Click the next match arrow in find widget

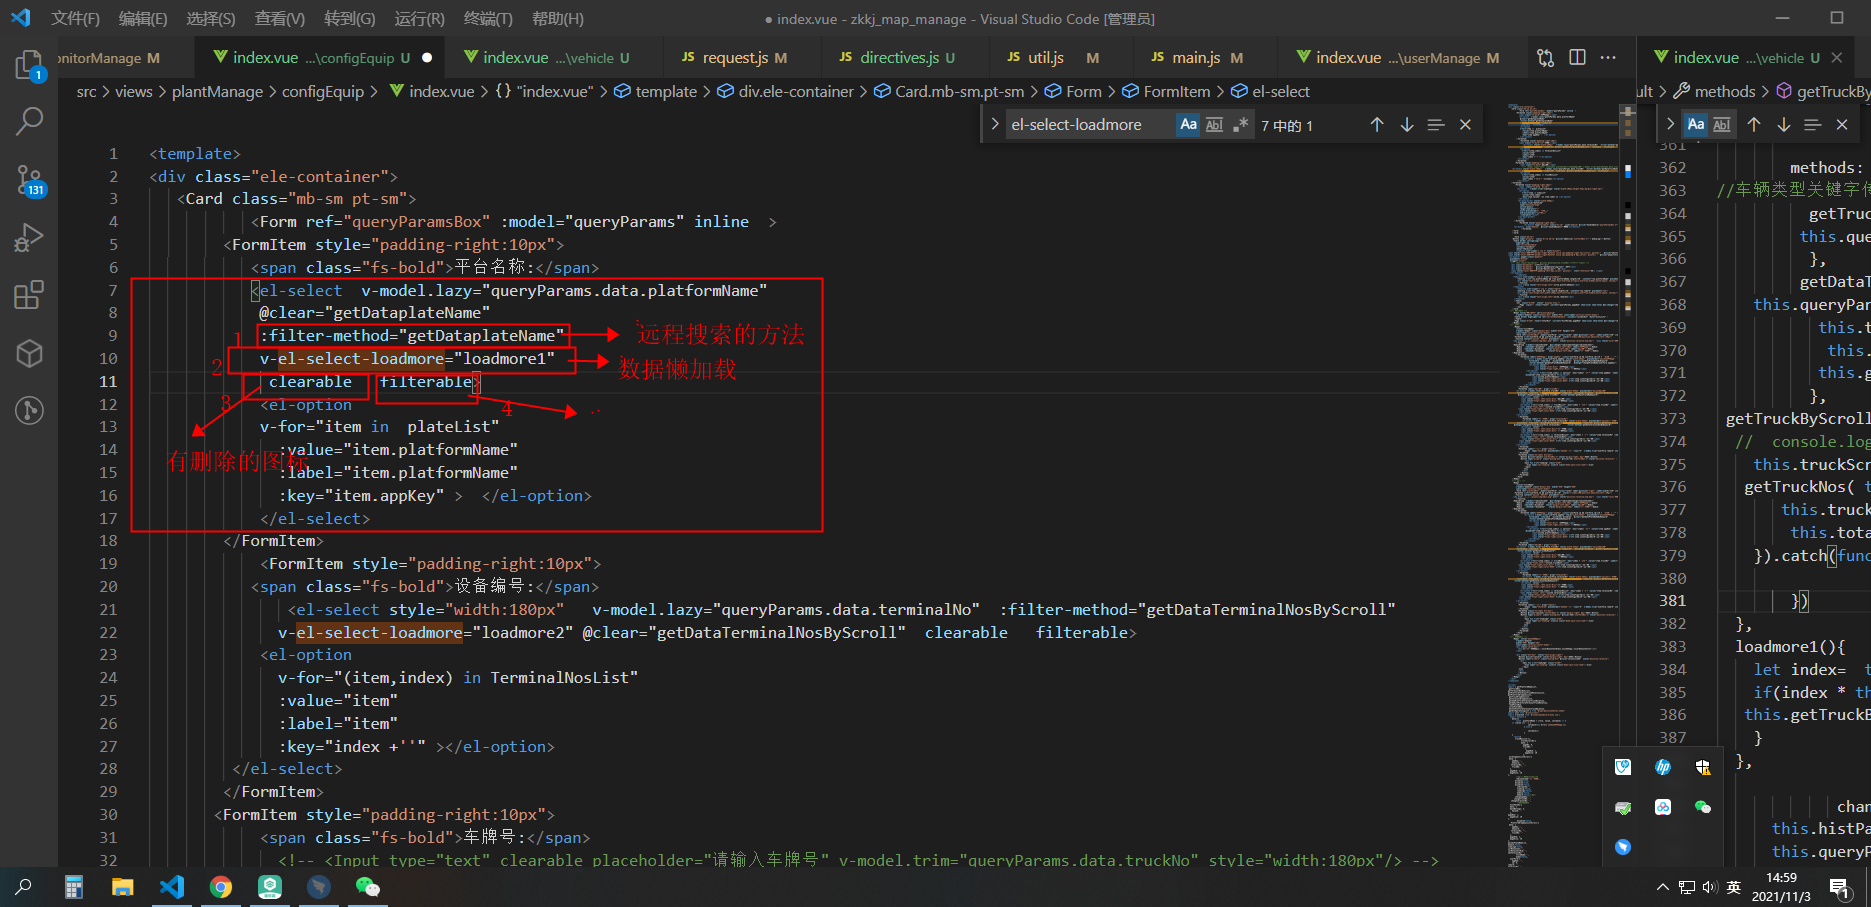coord(1407,124)
